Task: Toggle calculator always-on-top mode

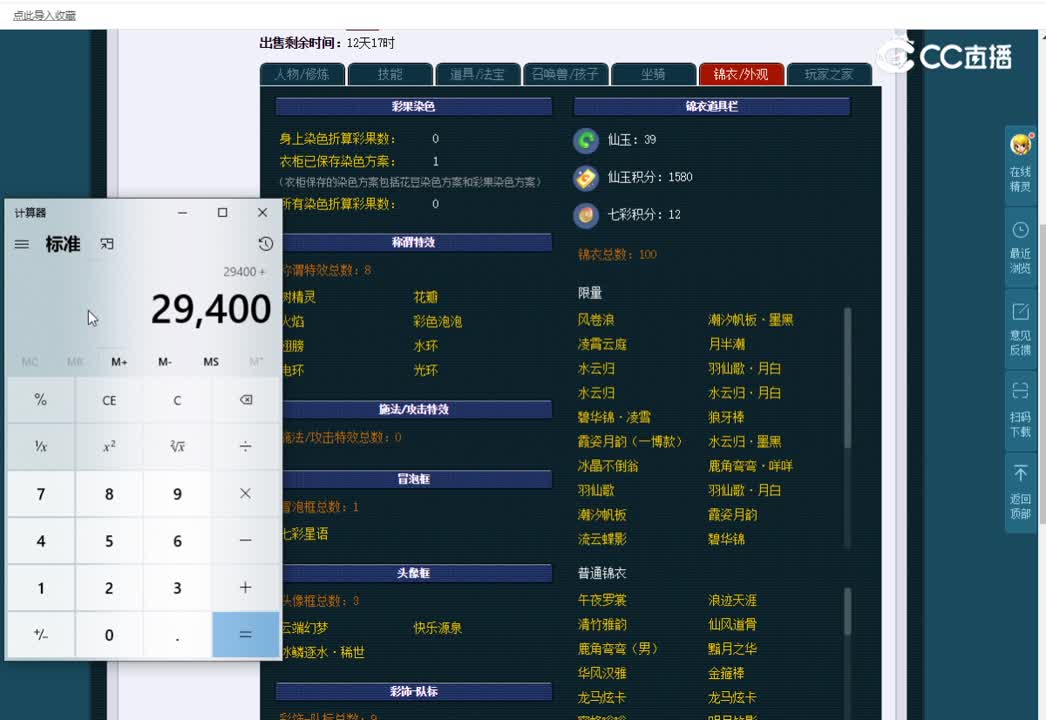Action: pyautogui.click(x=107, y=243)
